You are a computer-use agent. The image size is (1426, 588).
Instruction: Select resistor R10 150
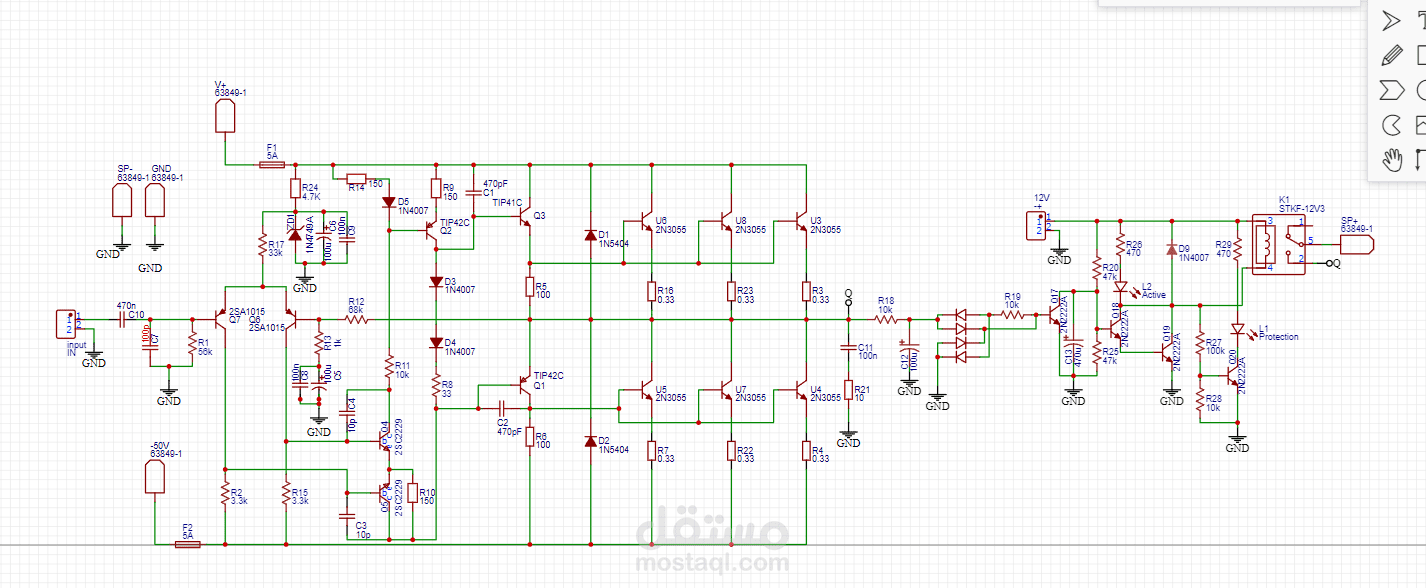(x=413, y=493)
